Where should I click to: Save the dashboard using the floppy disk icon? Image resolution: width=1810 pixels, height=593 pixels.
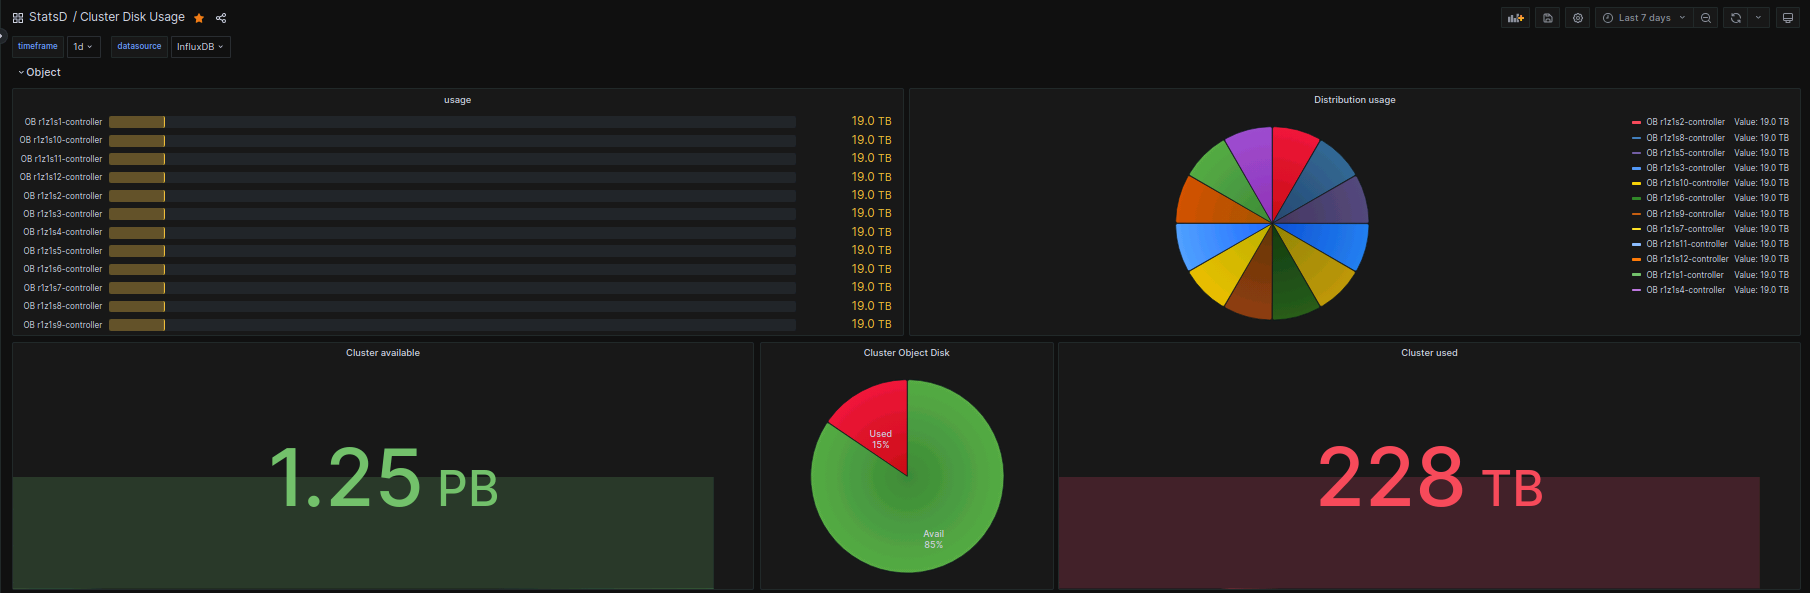click(1548, 18)
